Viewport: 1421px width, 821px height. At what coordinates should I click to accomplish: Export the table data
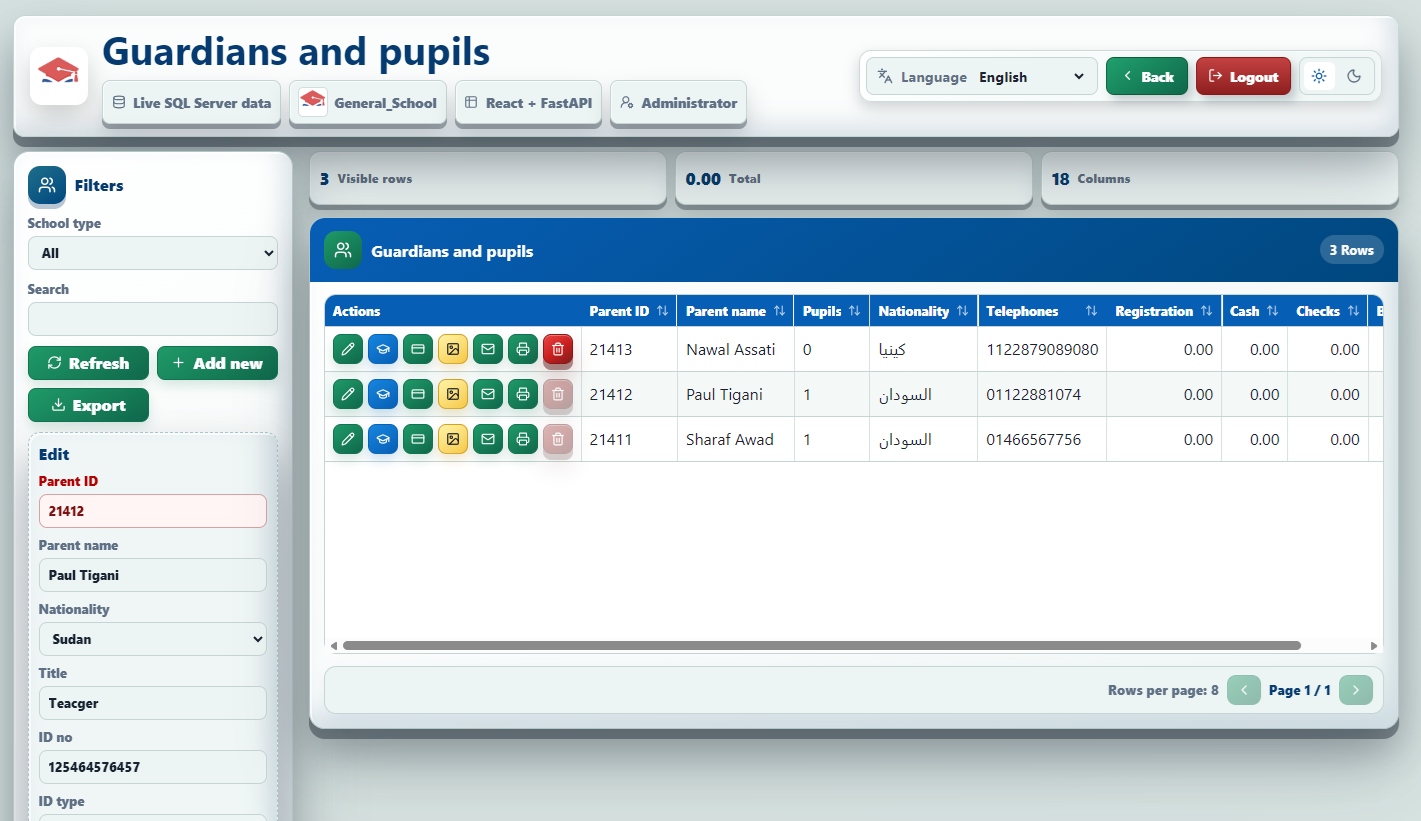[x=88, y=405]
